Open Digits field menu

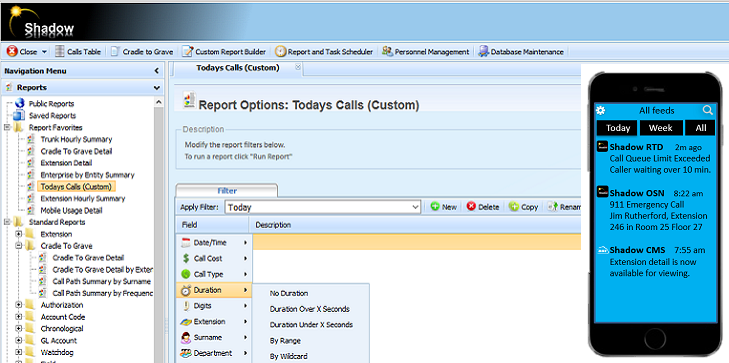pyautogui.click(x=214, y=306)
